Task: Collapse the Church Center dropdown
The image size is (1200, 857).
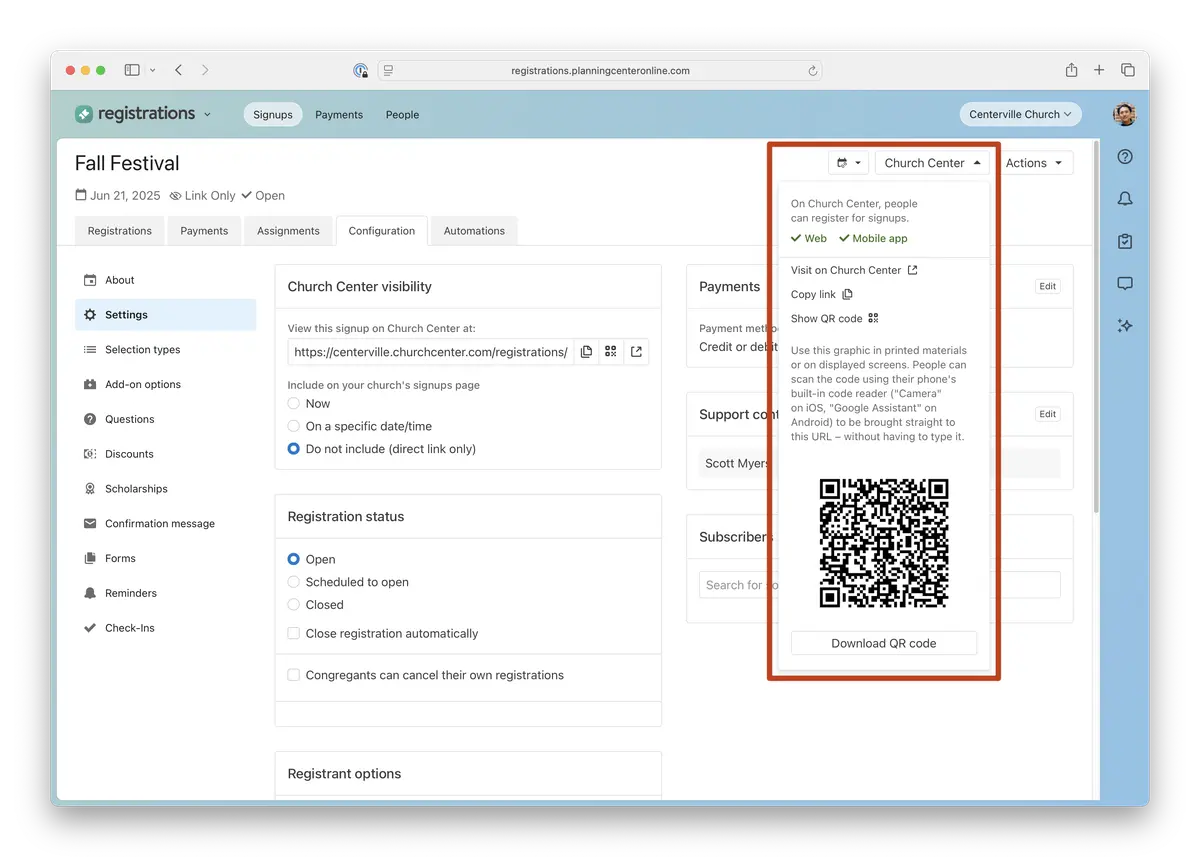Action: click(x=934, y=163)
